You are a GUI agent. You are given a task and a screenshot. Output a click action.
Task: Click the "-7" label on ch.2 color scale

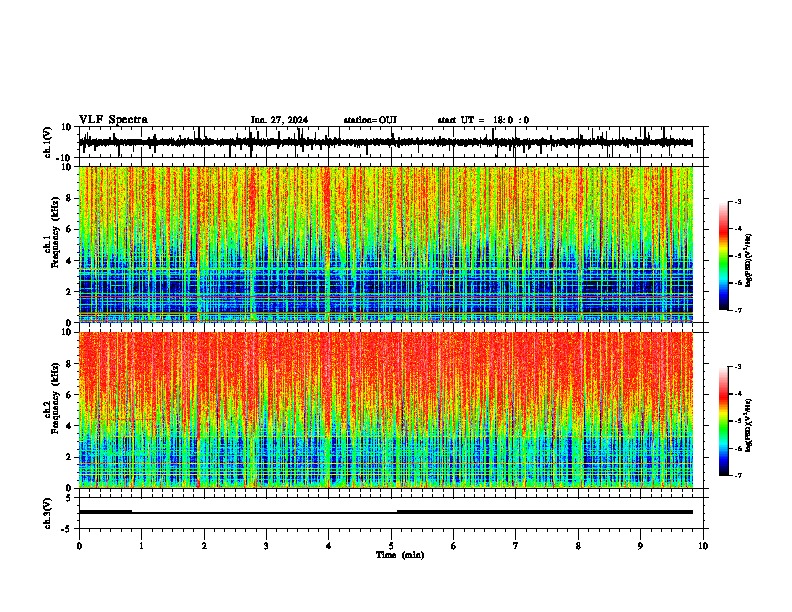[738, 475]
